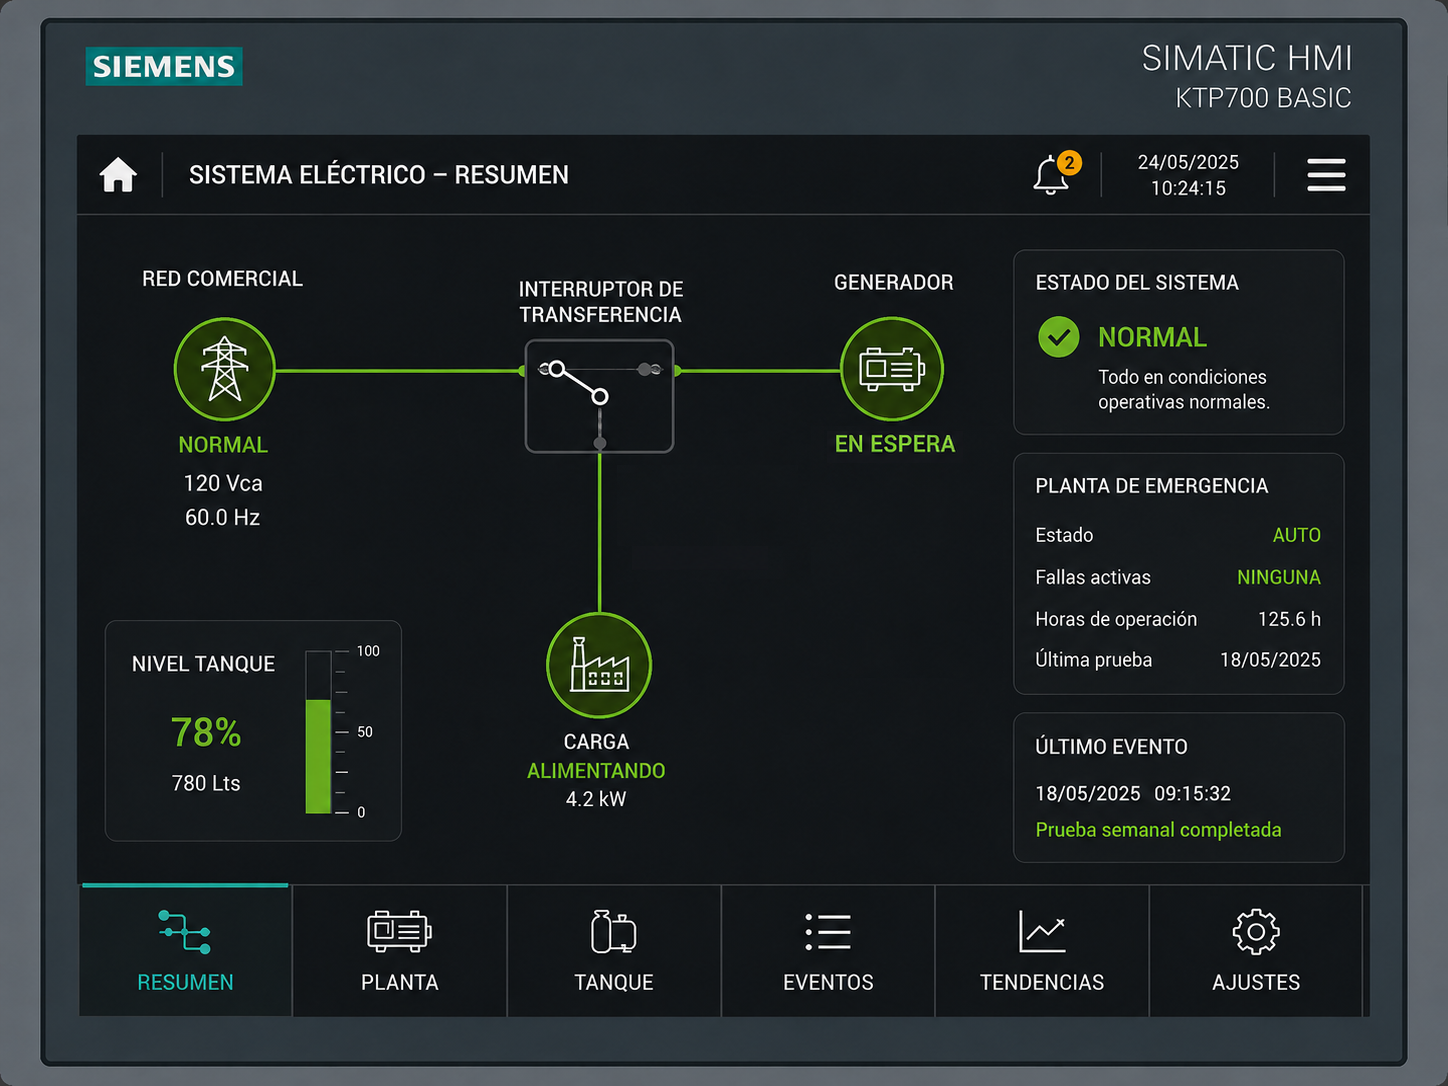The image size is (1448, 1086).
Task: Click the 780 Lts volume value
Action: pos(206,783)
